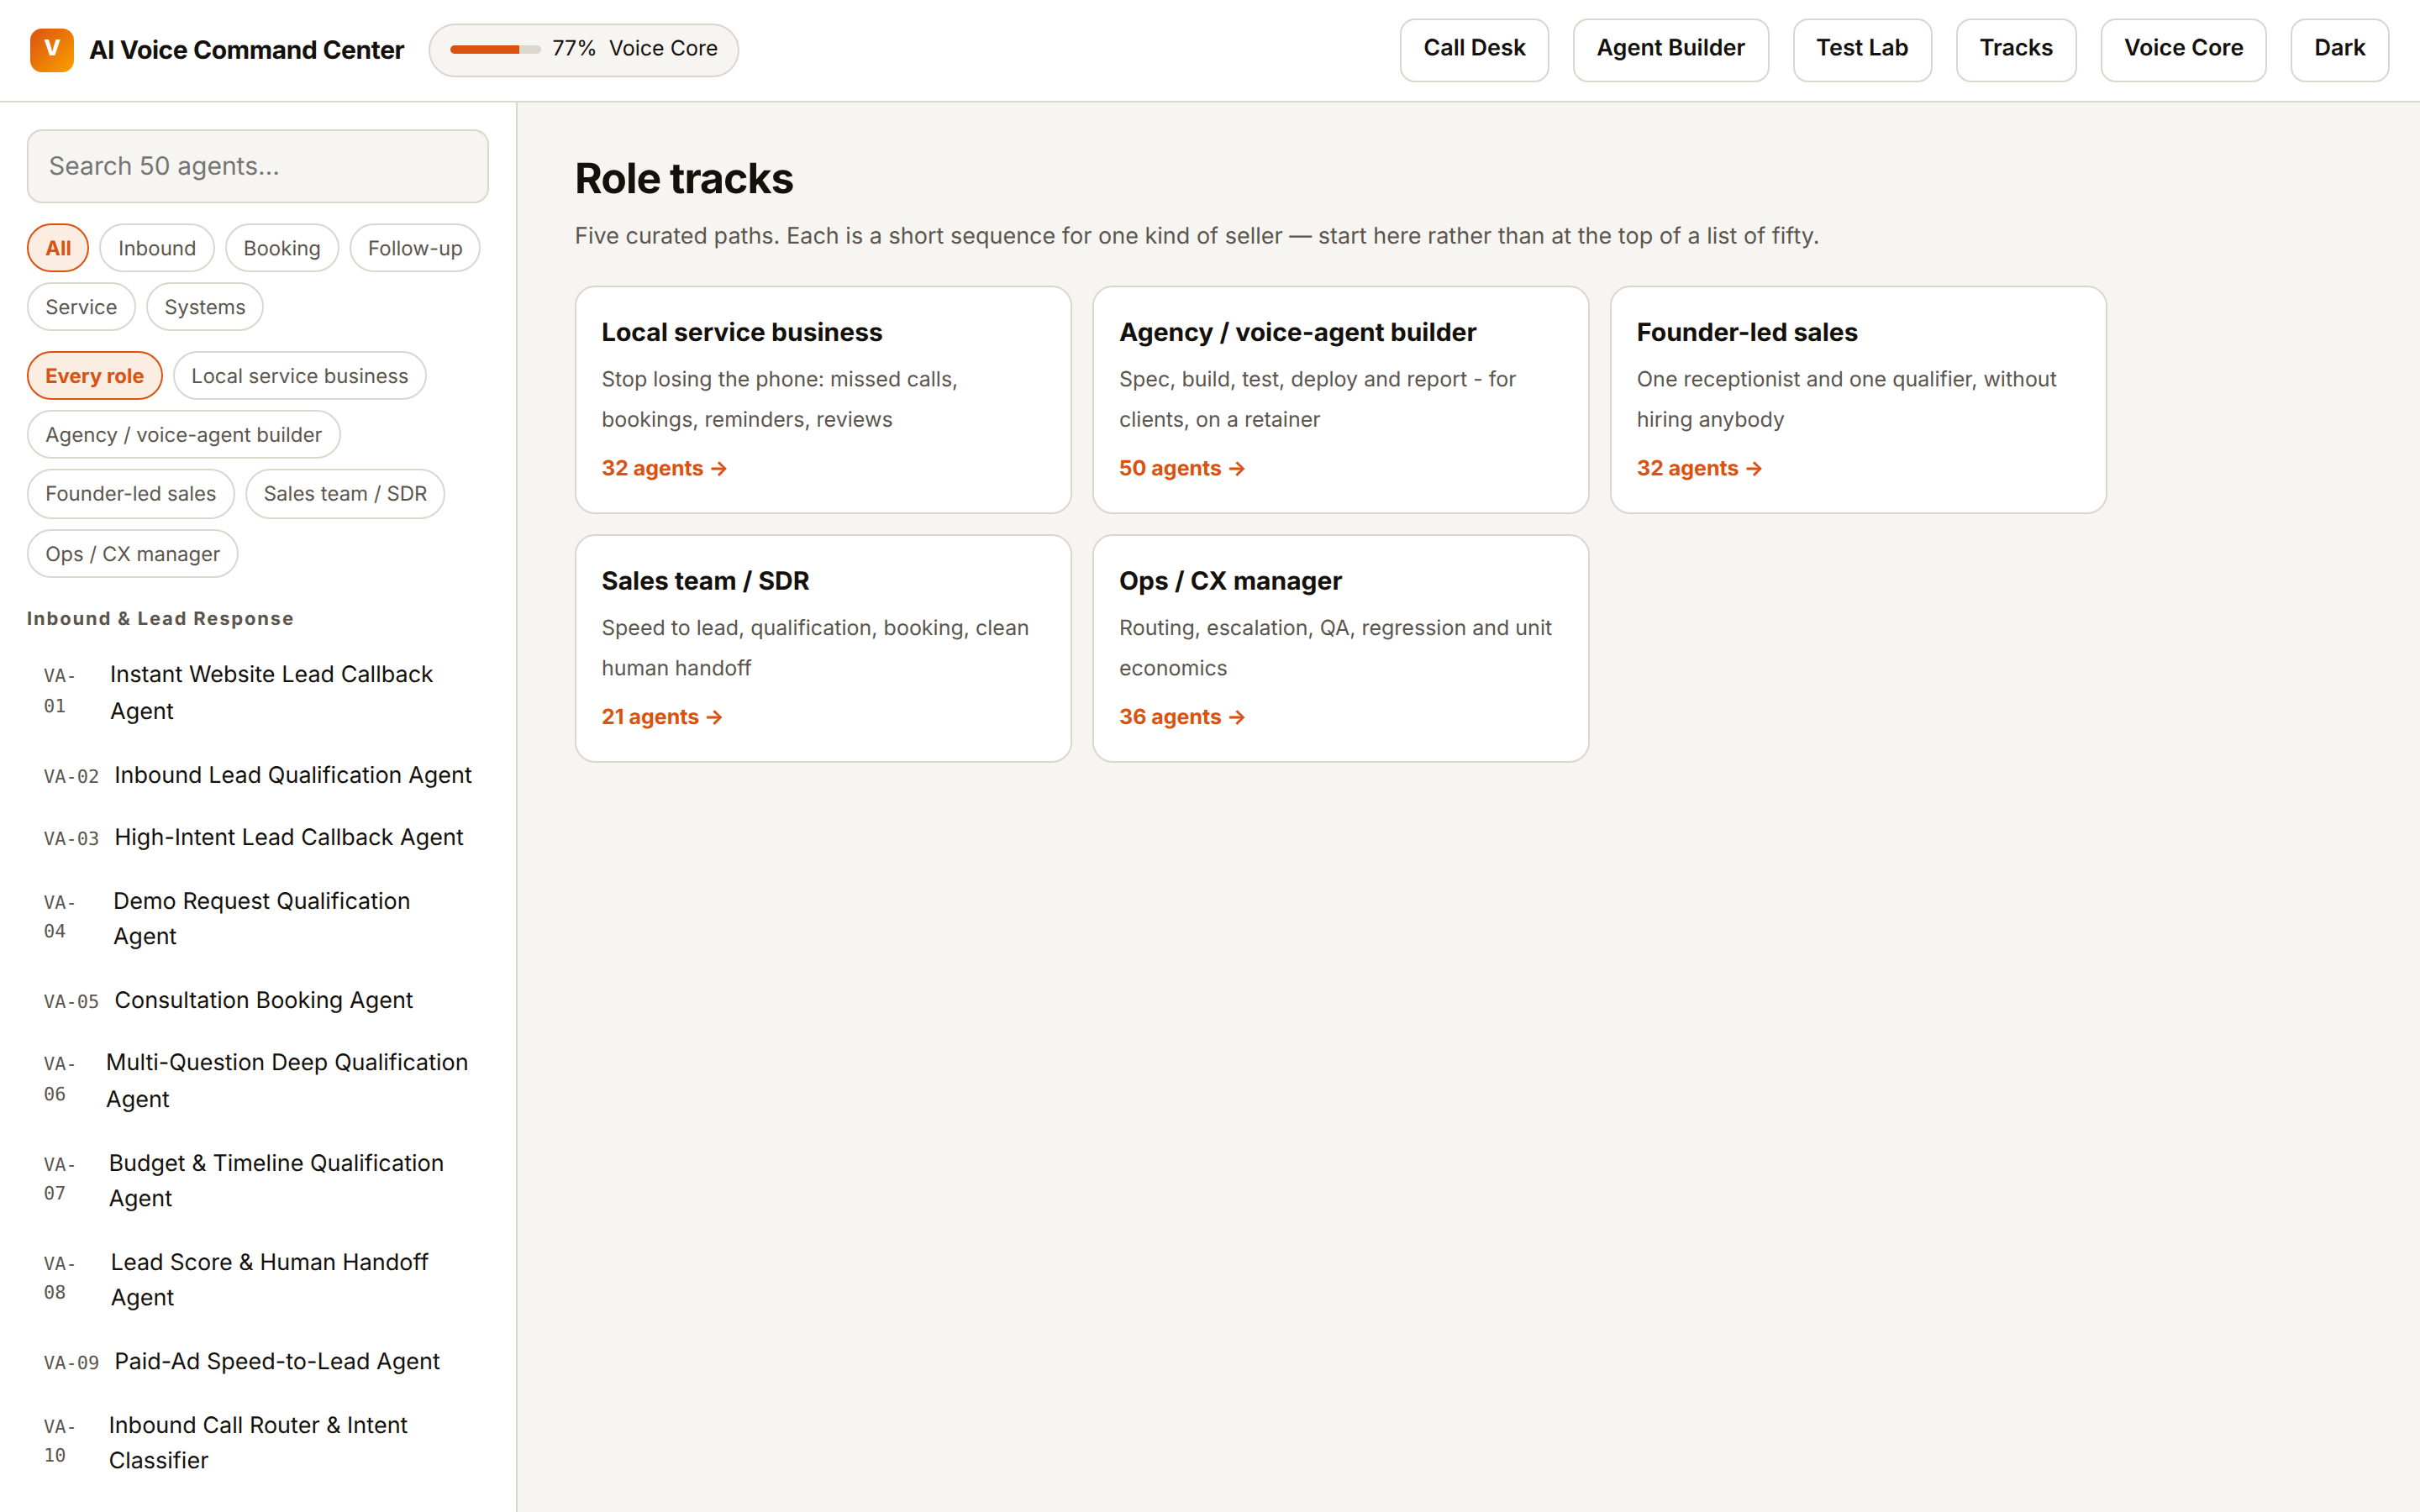Screen dimensions: 2420x1512
Task: Filter agents by Booking
Action: 282,248
